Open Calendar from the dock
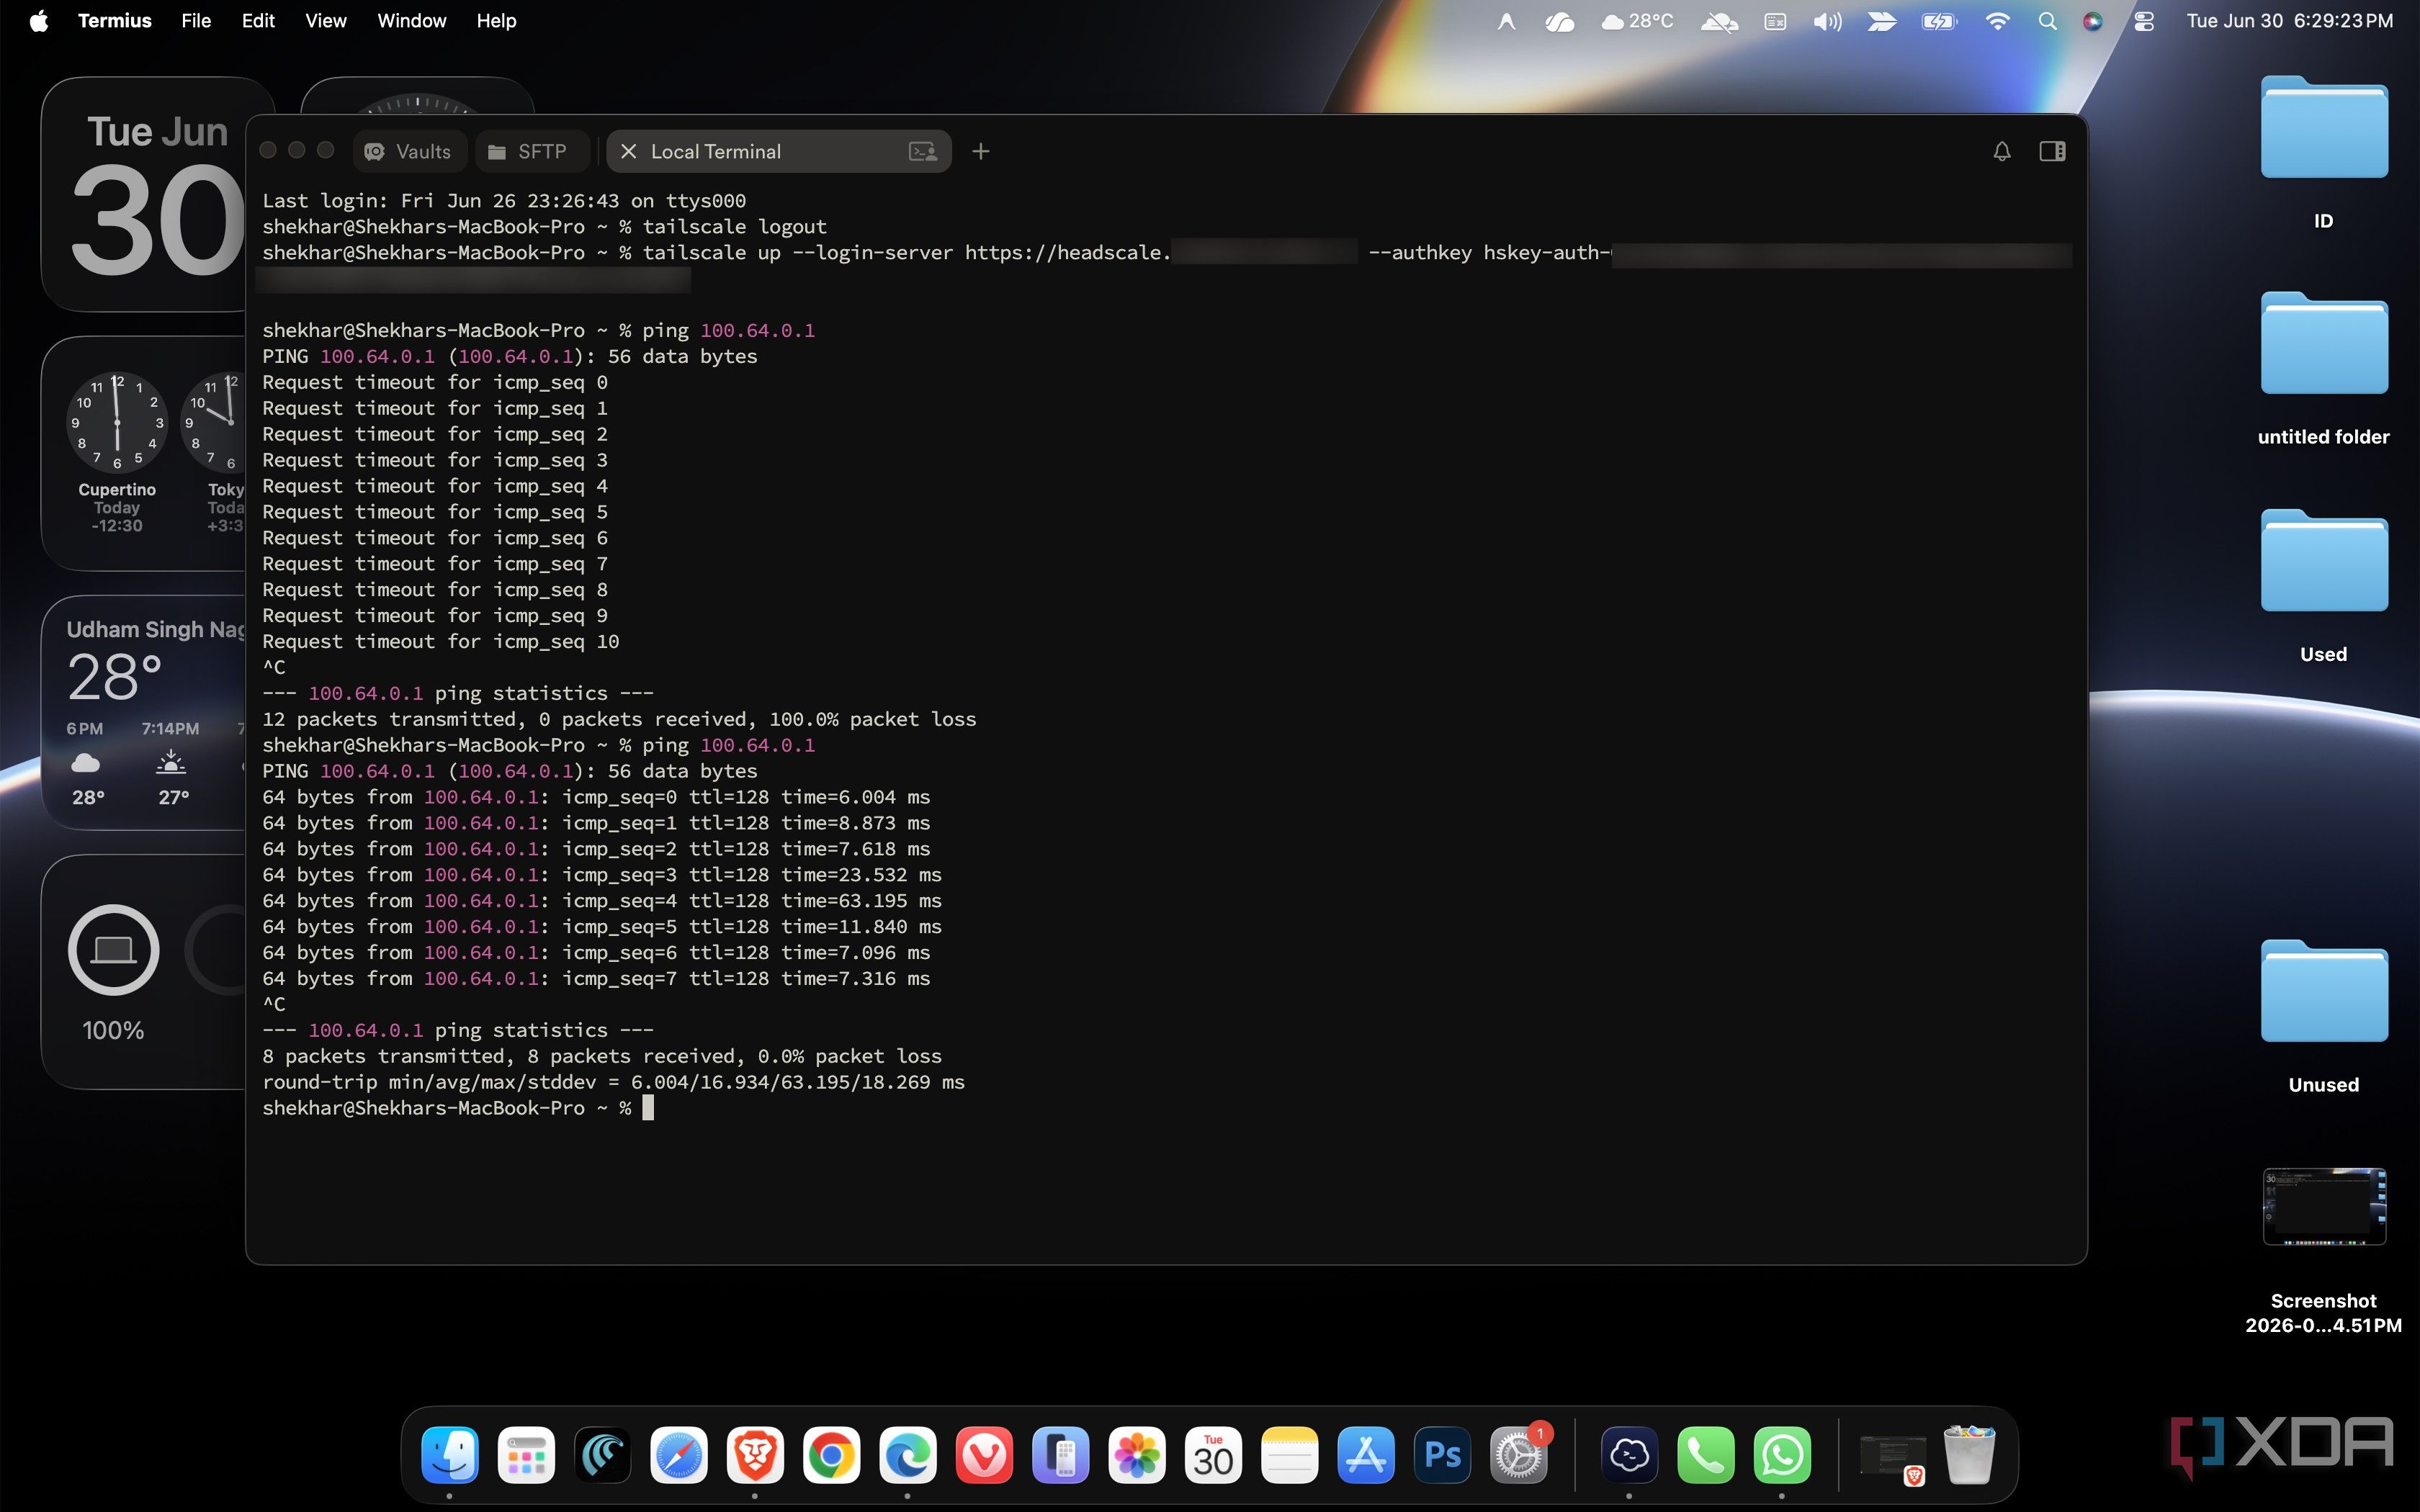 point(1213,1454)
